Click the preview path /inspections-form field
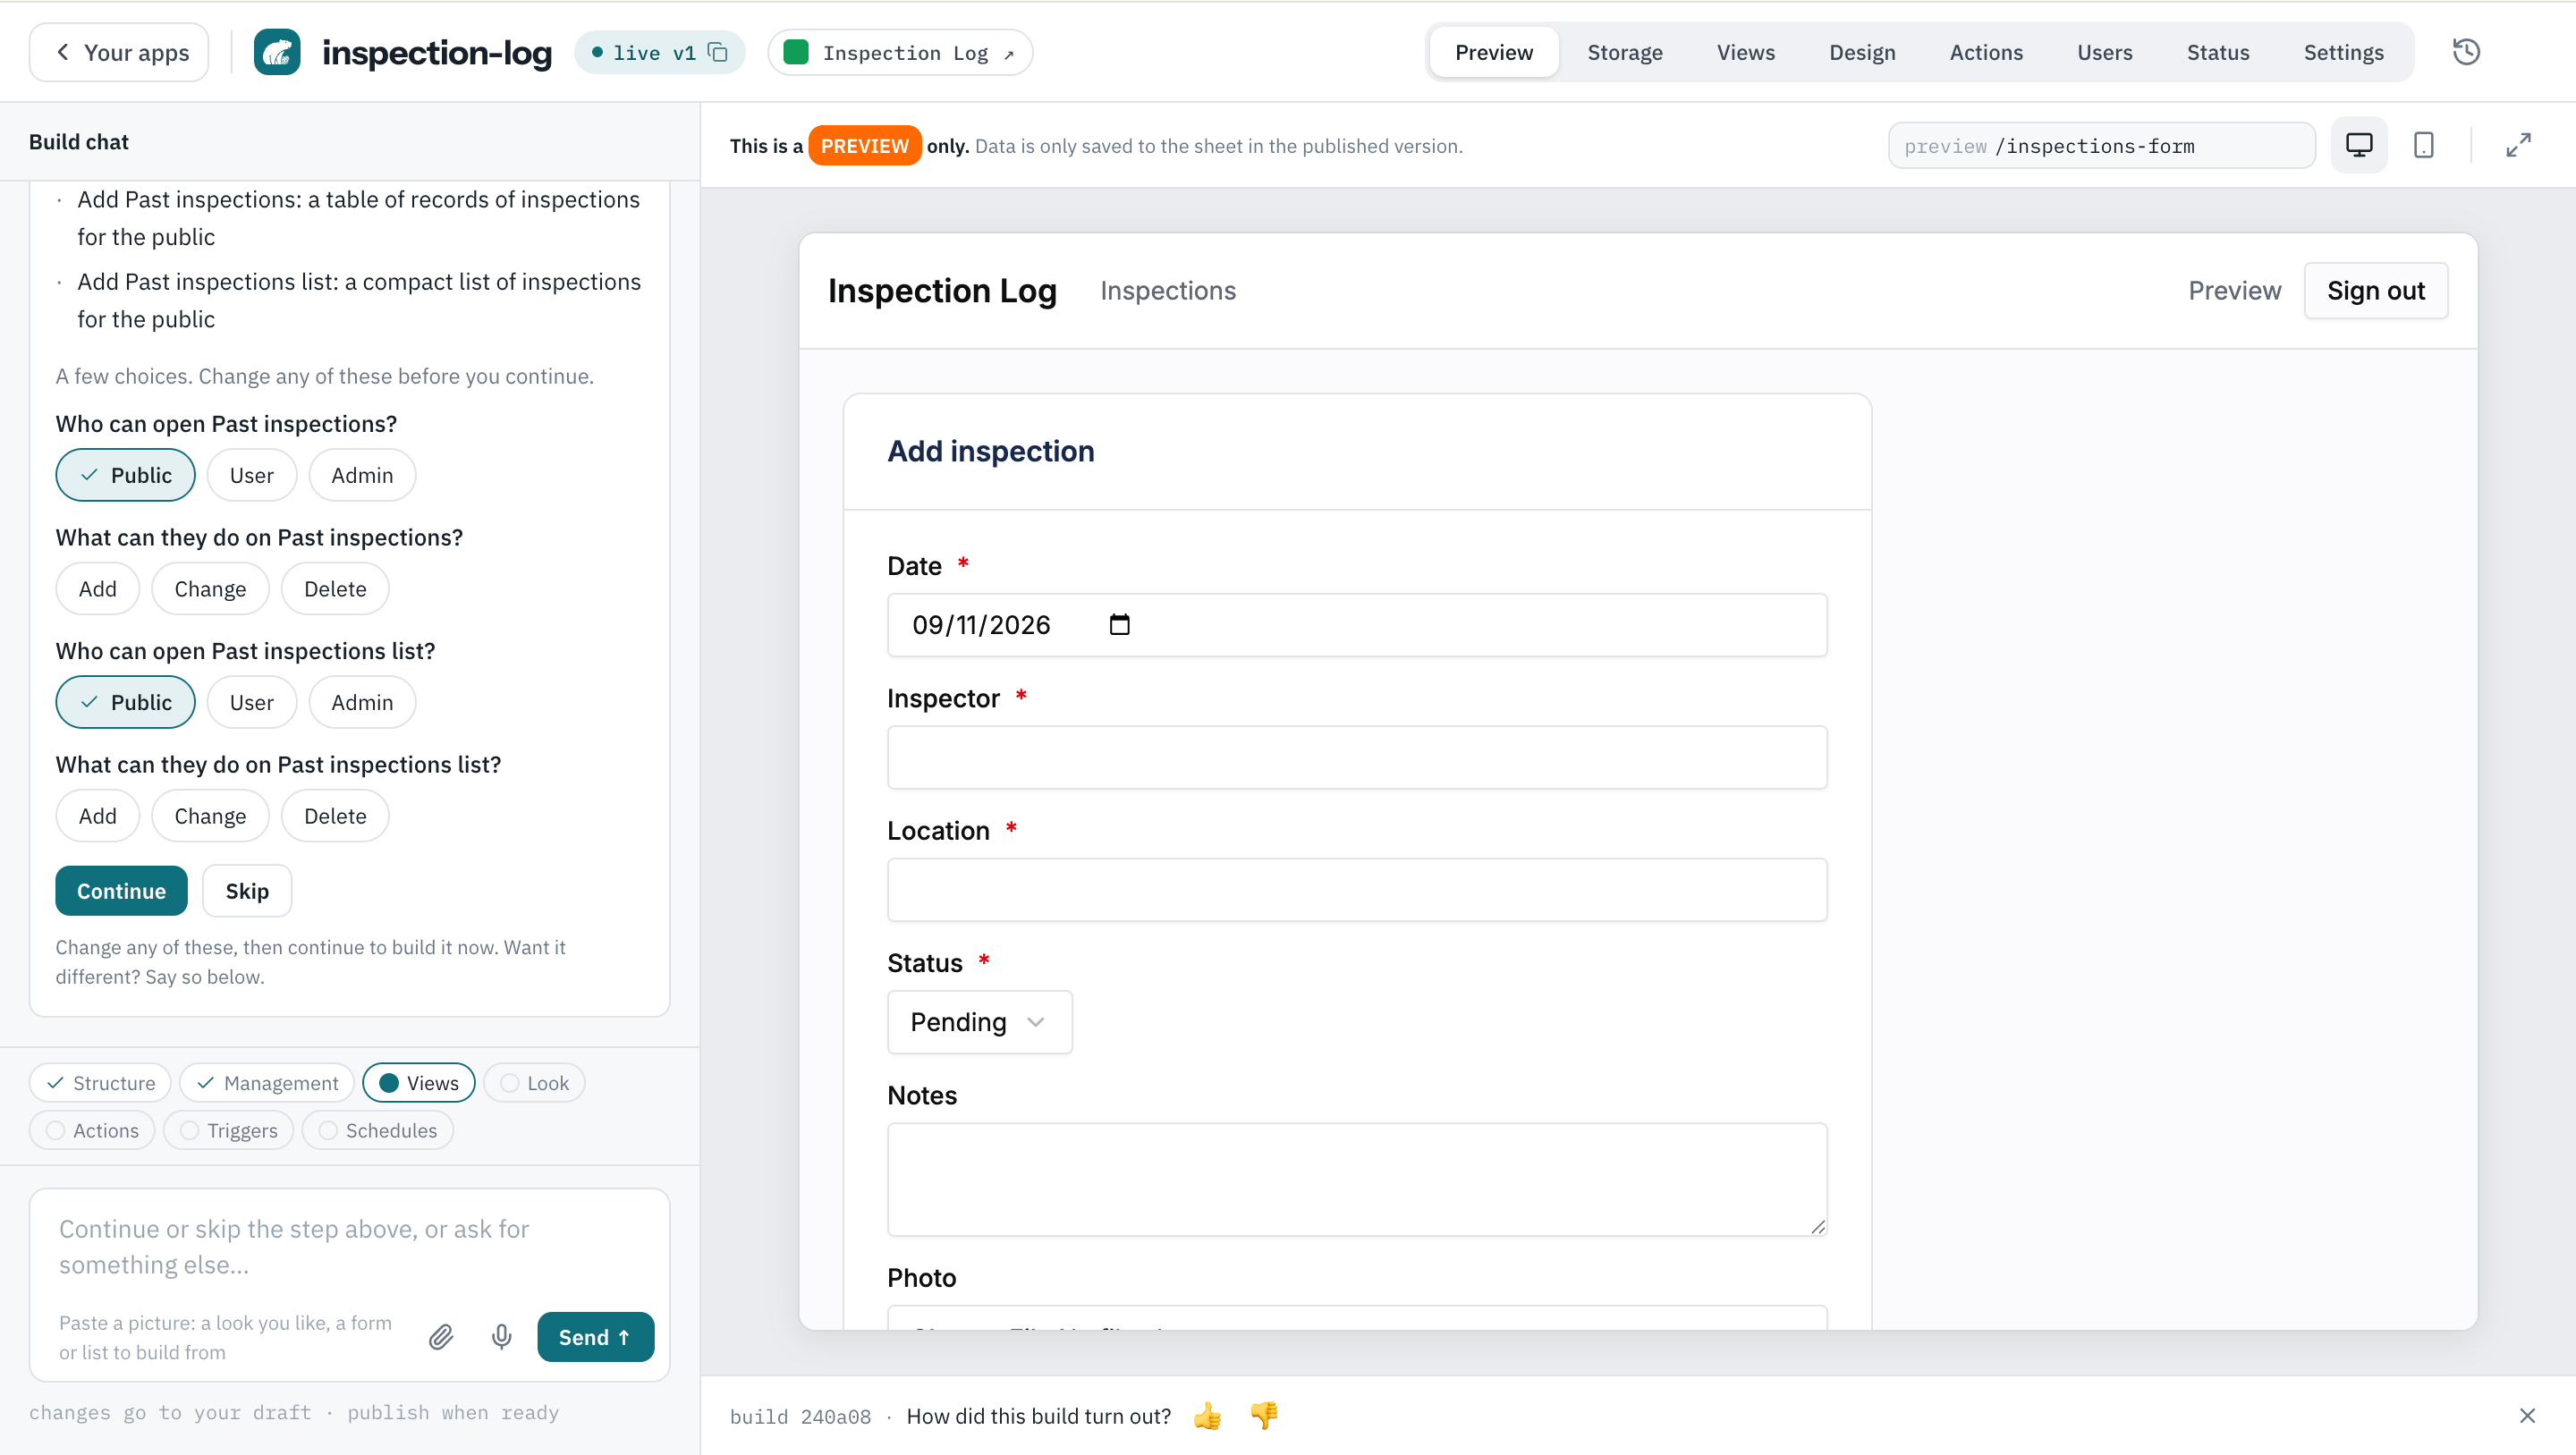Image resolution: width=2576 pixels, height=1455 pixels. point(2101,146)
